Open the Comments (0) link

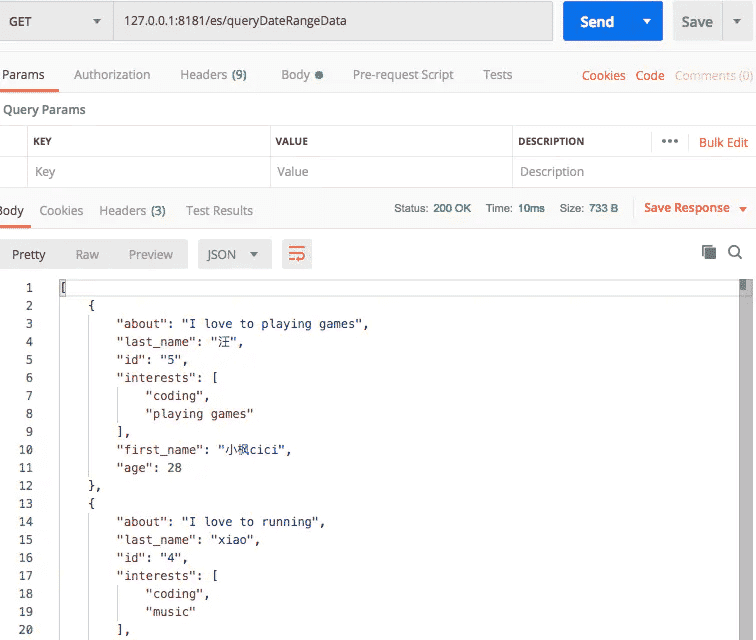[x=714, y=76]
